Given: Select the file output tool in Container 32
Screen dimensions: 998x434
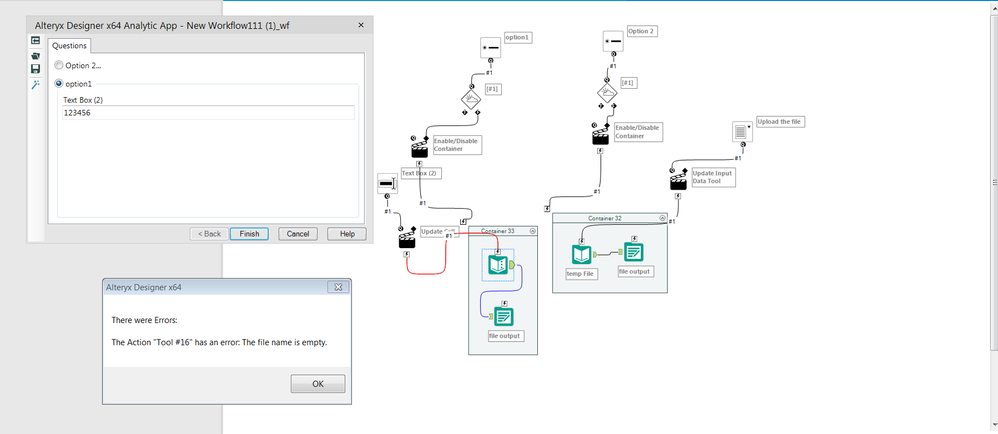Looking at the screenshot, I should [x=633, y=252].
